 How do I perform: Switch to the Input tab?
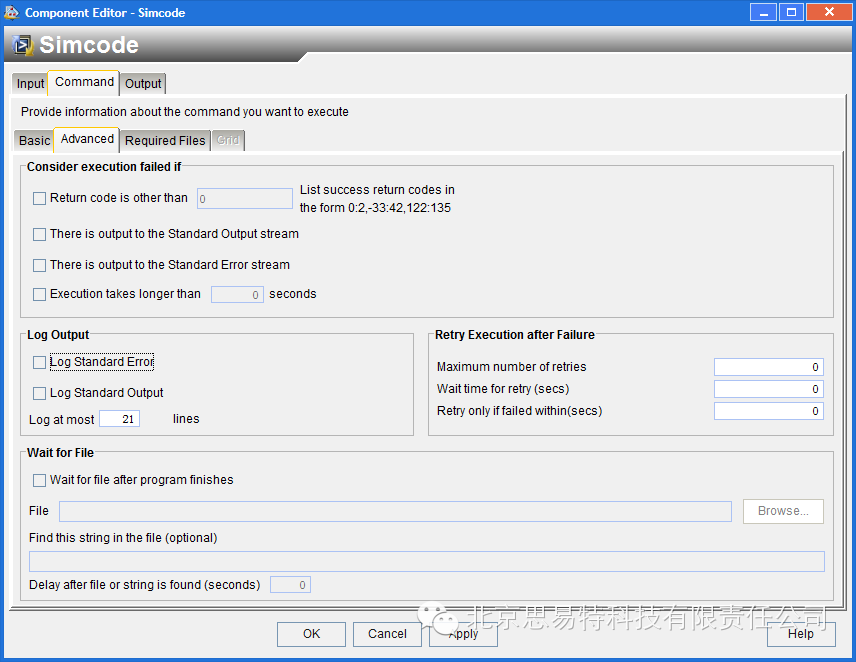click(30, 84)
